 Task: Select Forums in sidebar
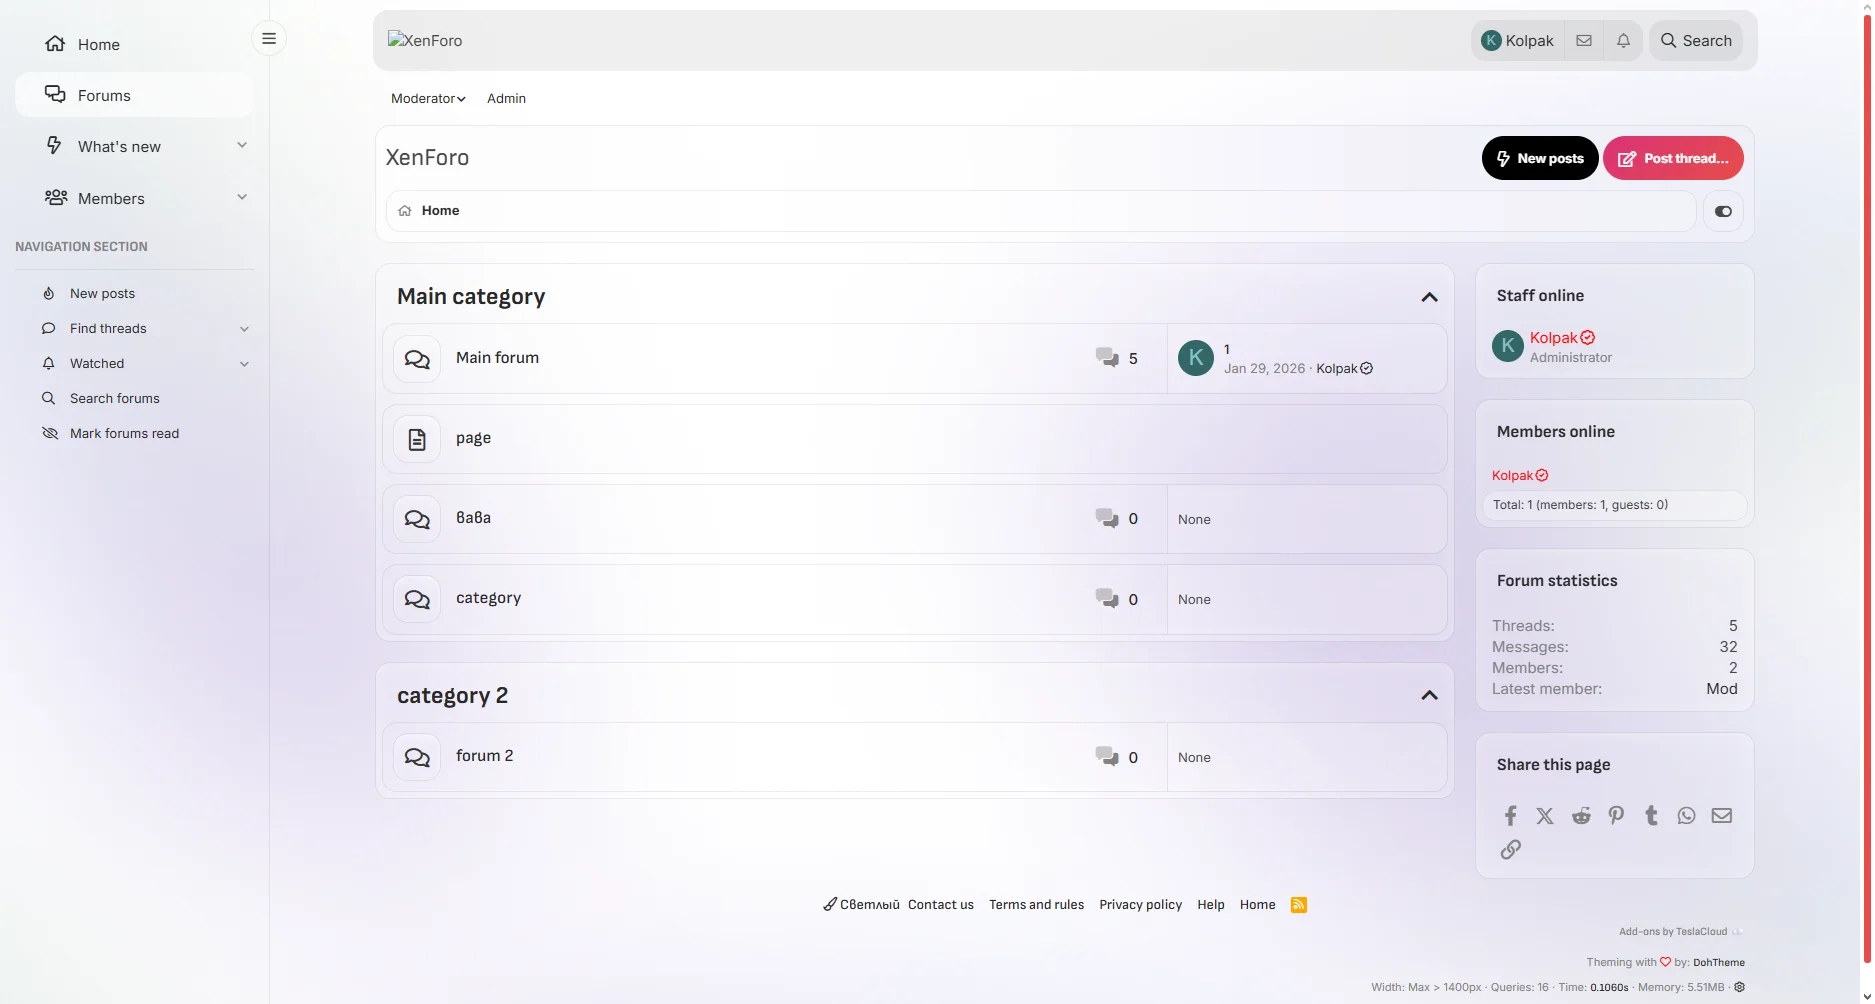(x=134, y=95)
